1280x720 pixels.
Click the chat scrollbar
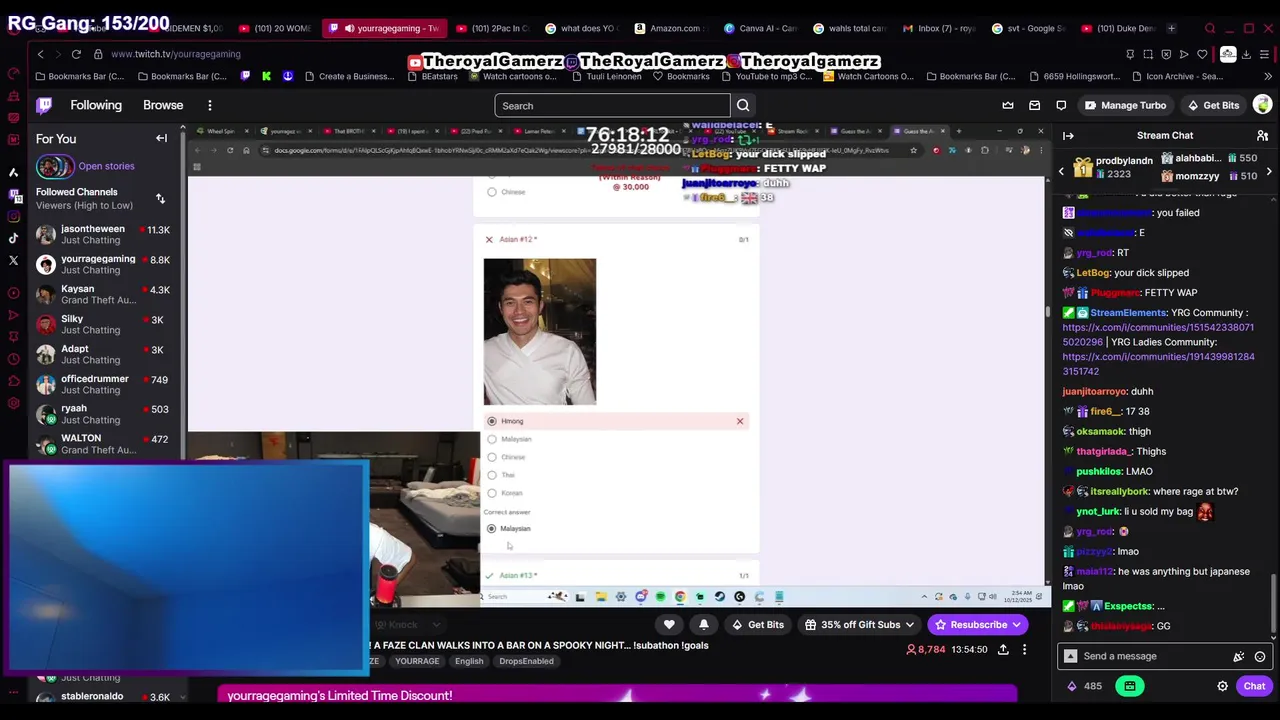[x=1273, y=605]
